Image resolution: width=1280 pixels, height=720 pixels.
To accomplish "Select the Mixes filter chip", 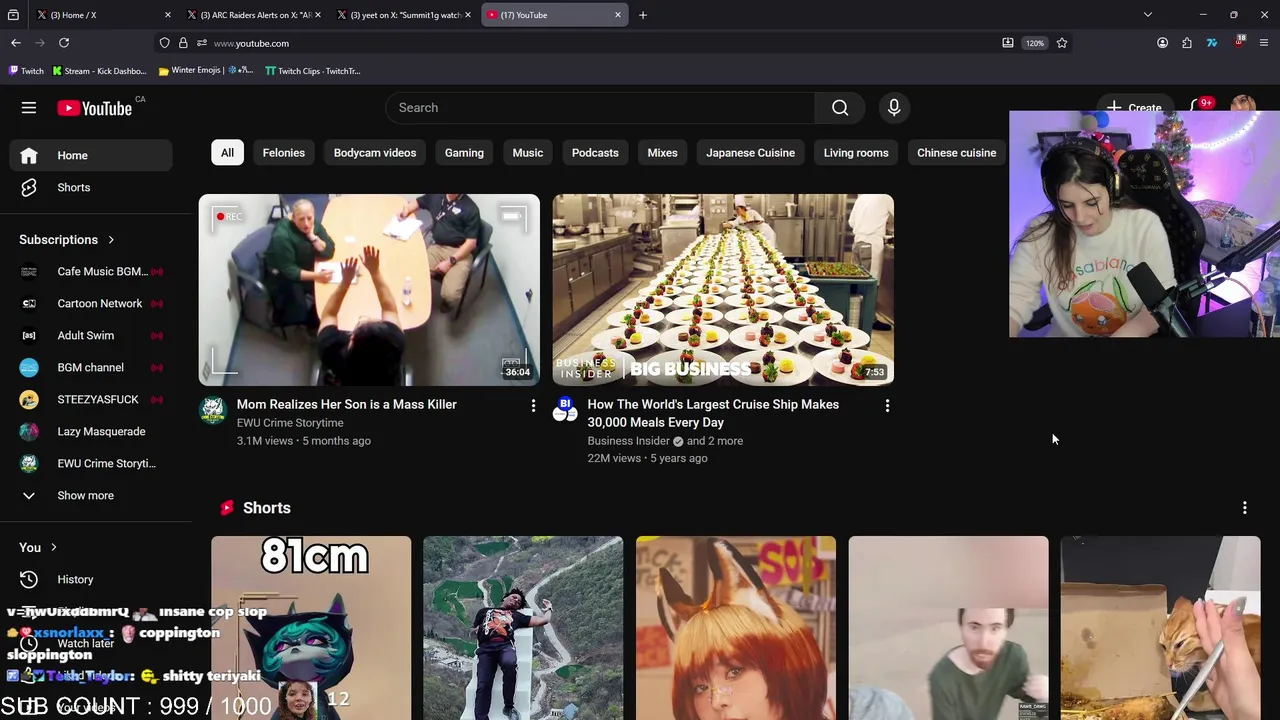I will (662, 153).
